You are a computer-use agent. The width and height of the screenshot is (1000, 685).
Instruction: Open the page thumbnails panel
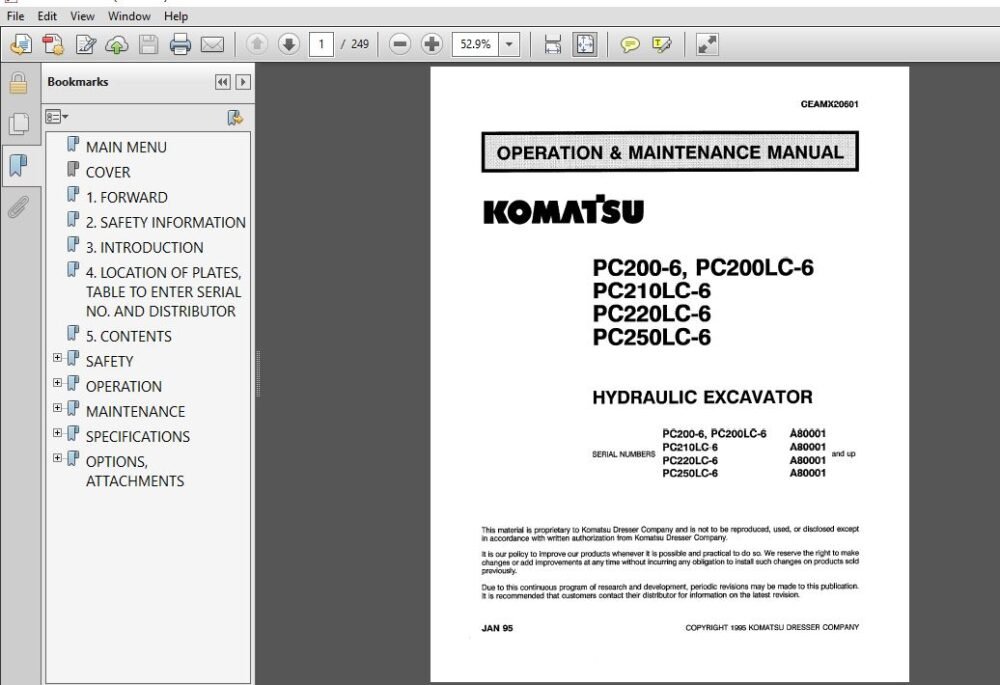pyautogui.click(x=18, y=123)
